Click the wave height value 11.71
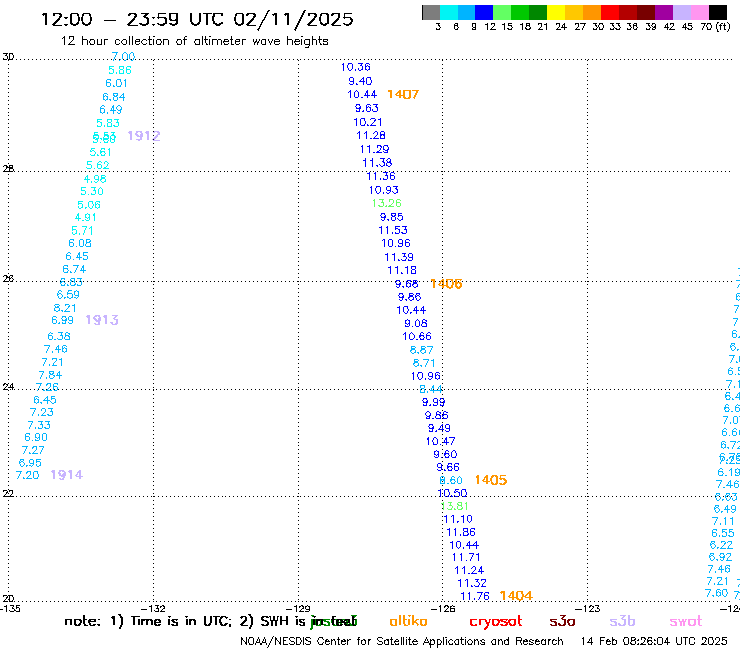This screenshot has width=740, height=650. pos(466,557)
